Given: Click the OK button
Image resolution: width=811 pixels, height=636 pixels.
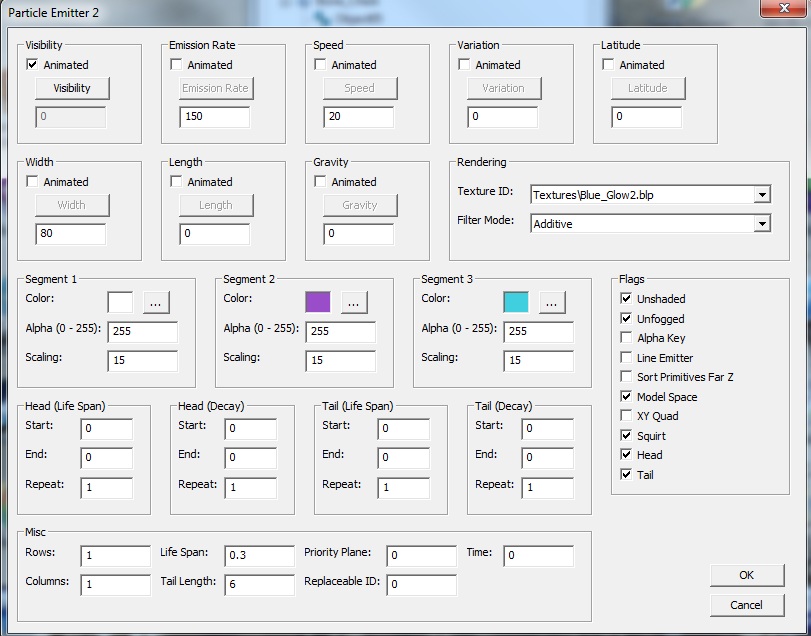Looking at the screenshot, I should coord(746,575).
